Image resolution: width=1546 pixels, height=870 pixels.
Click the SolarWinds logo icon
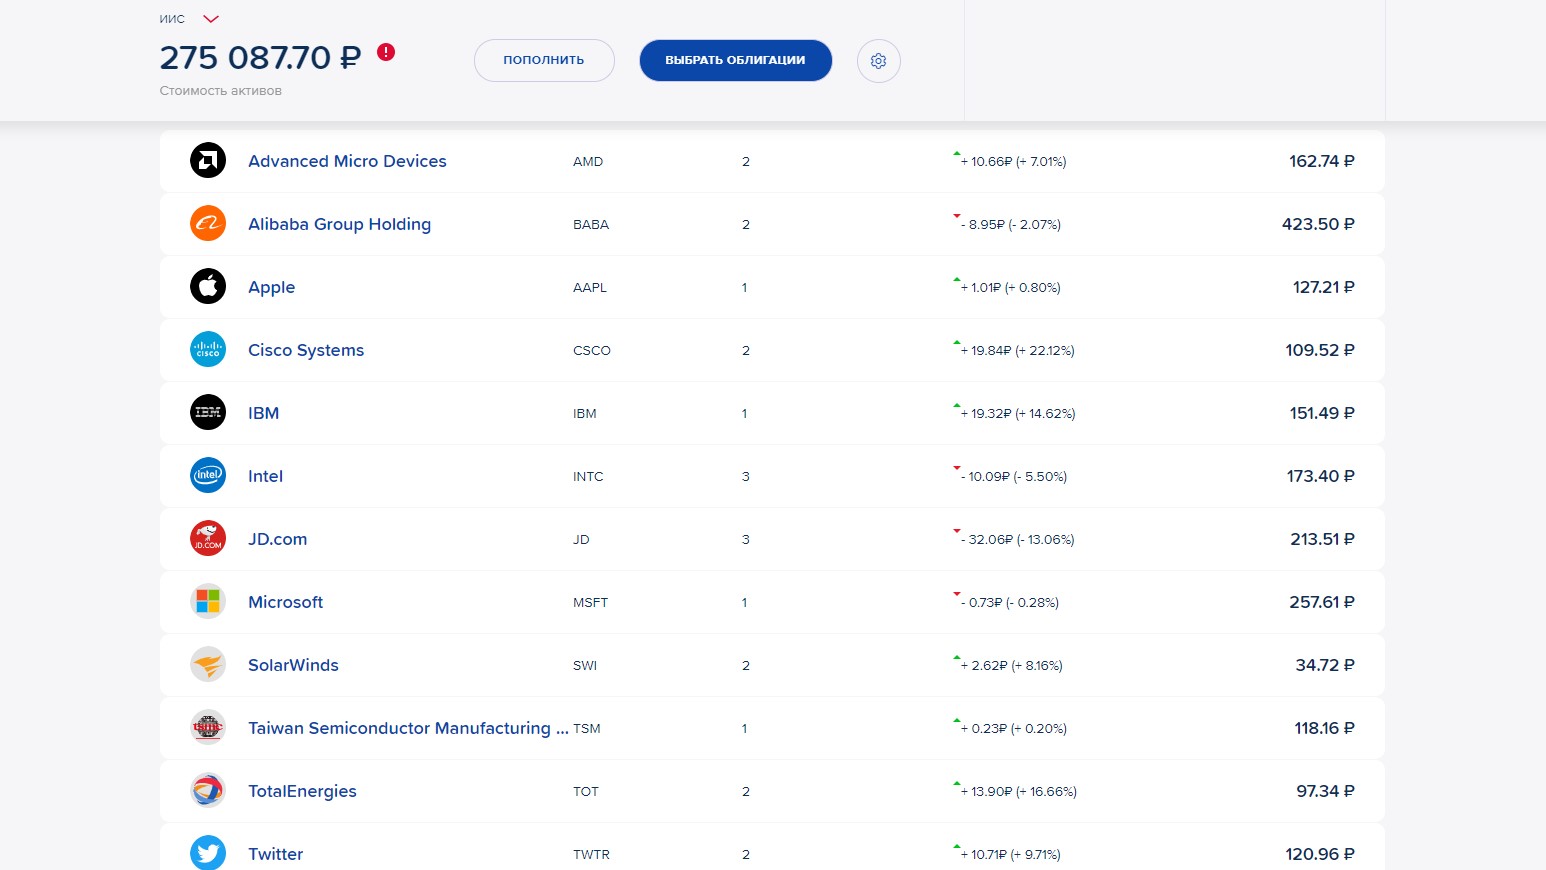(208, 664)
